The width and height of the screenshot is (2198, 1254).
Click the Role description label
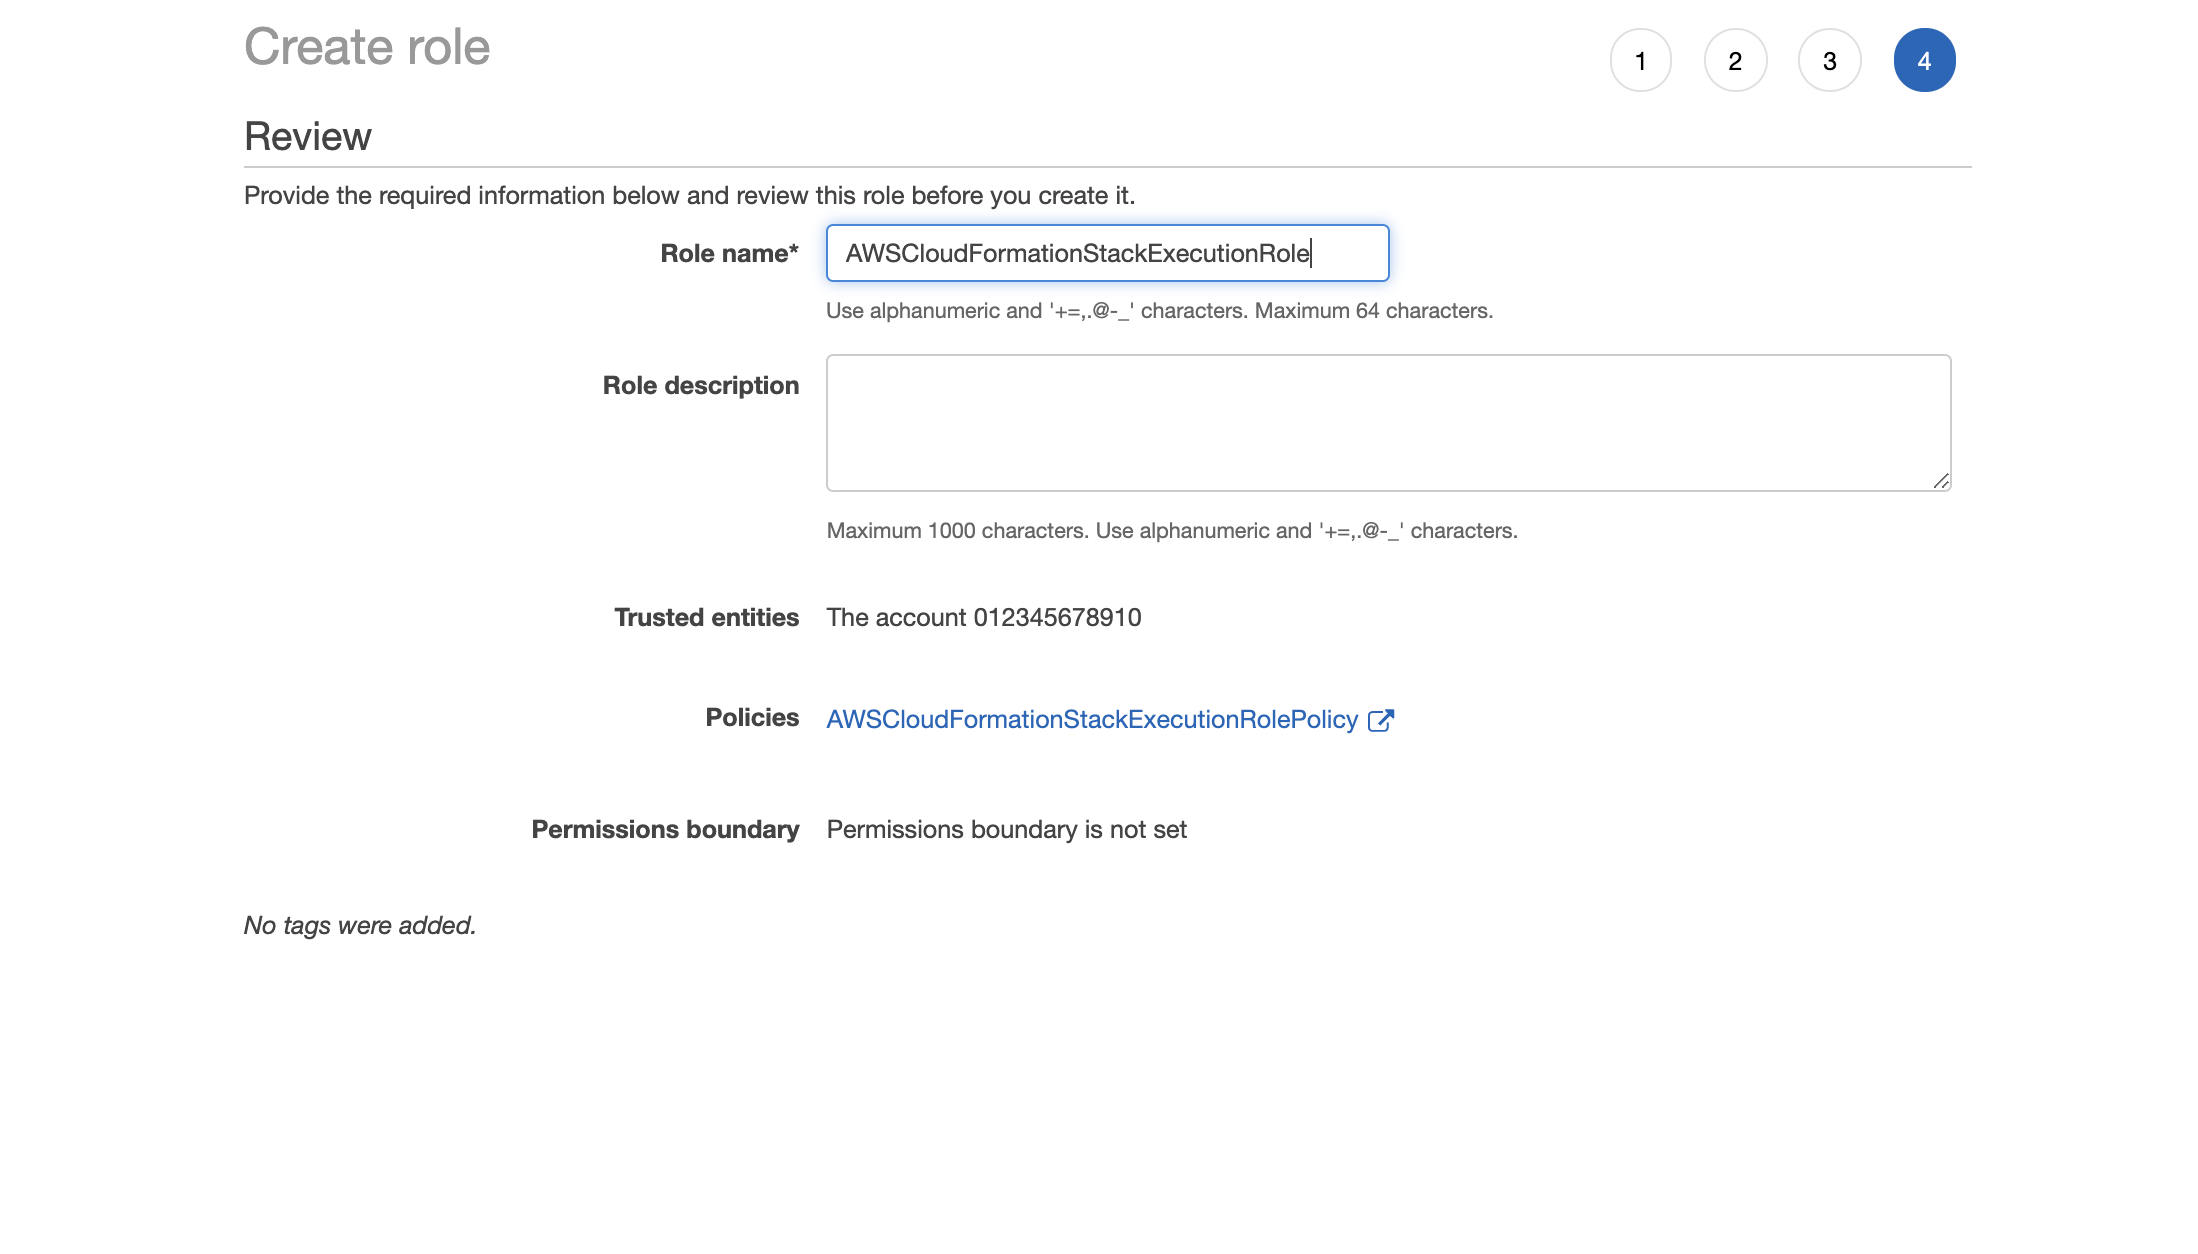point(700,385)
